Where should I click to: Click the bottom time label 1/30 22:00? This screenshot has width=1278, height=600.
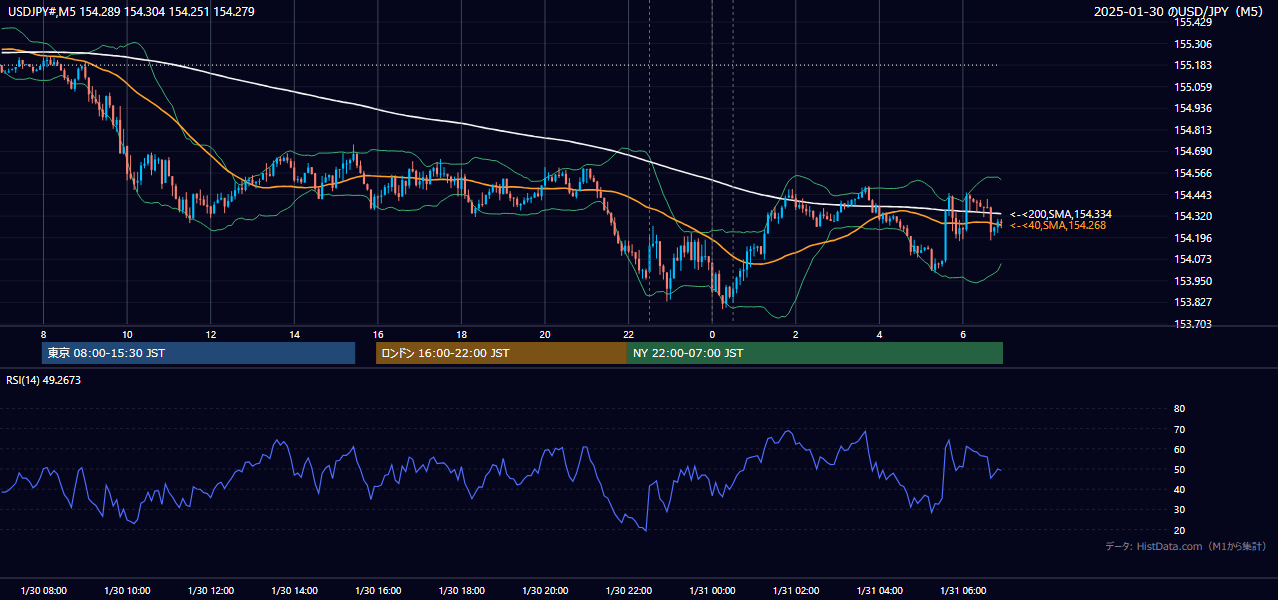[x=628, y=591]
